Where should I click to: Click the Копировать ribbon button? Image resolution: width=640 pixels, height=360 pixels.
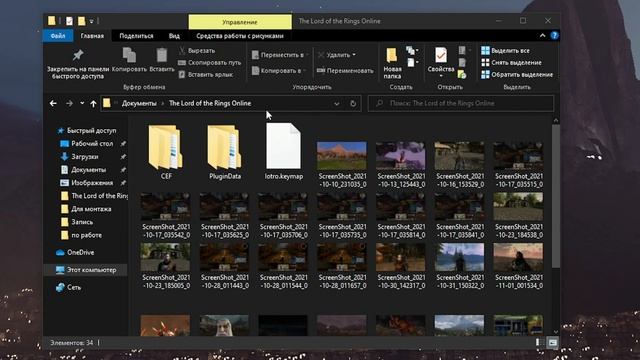click(129, 60)
